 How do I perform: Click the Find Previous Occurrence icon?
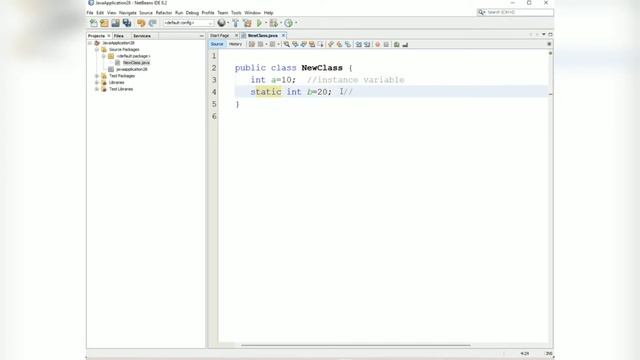295,44
